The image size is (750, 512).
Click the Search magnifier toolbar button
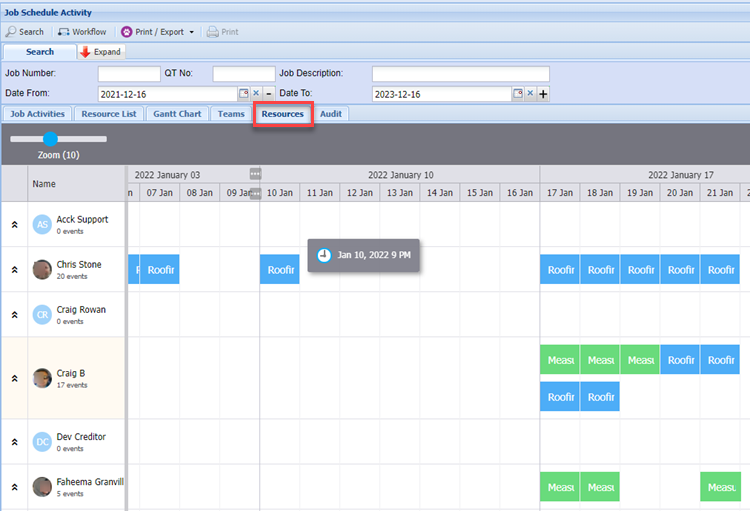pyautogui.click(x=25, y=32)
